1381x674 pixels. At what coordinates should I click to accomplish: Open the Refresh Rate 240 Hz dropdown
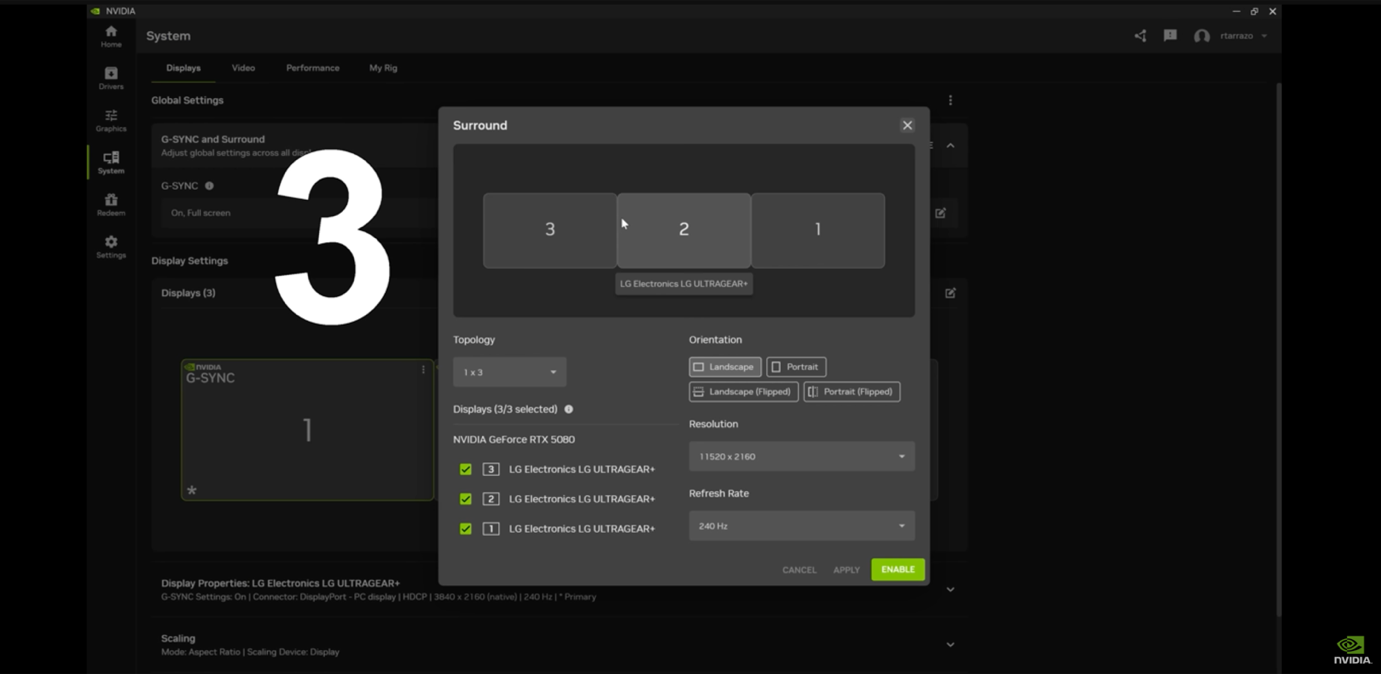[x=801, y=526]
